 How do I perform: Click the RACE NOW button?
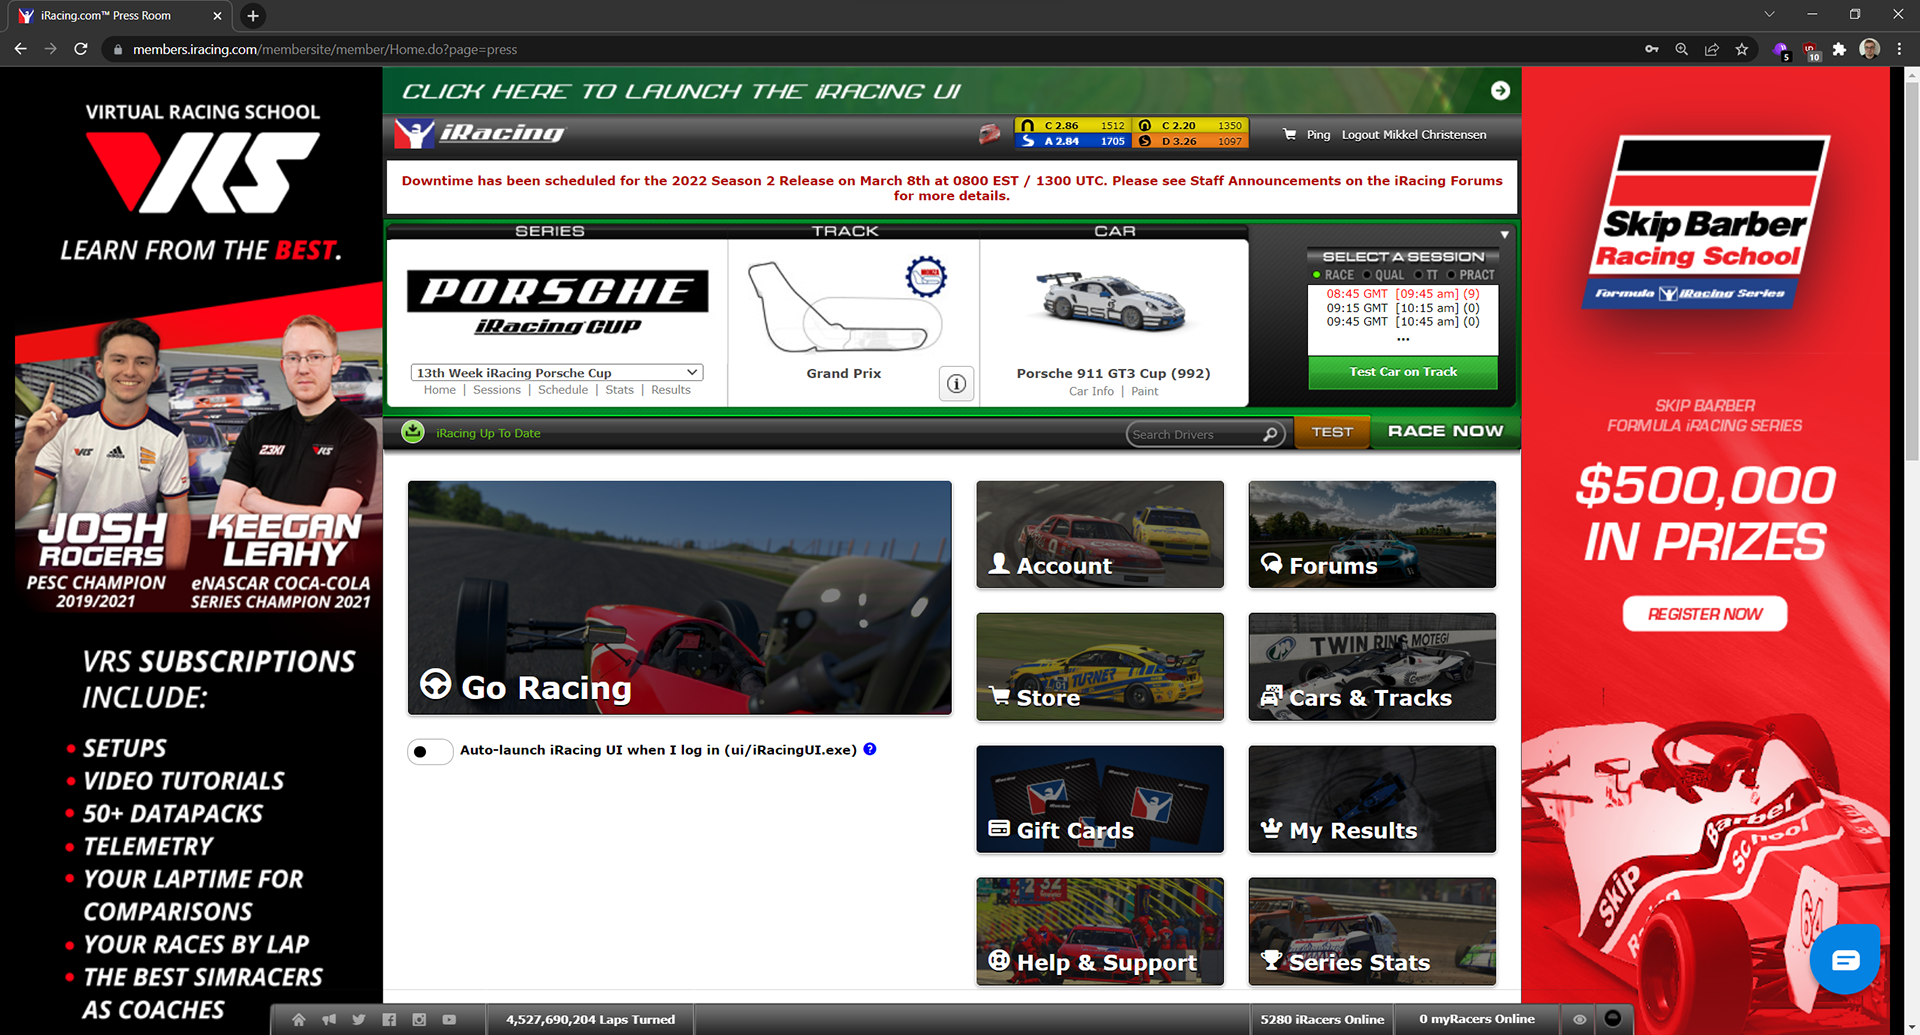(1445, 431)
